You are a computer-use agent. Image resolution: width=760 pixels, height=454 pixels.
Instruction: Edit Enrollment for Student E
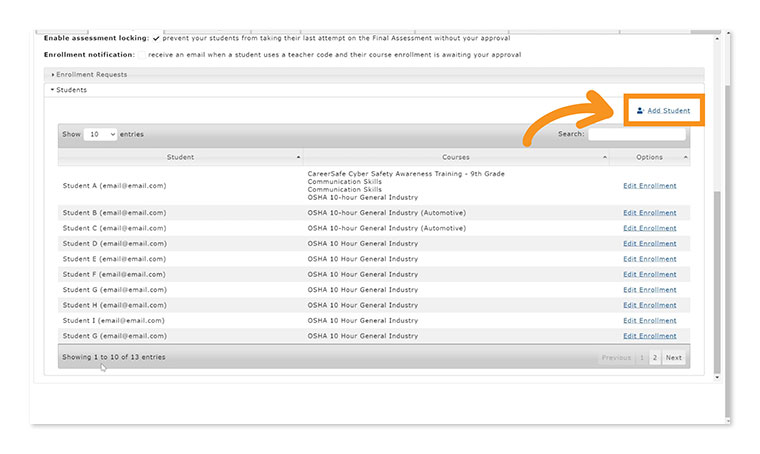tap(649, 259)
